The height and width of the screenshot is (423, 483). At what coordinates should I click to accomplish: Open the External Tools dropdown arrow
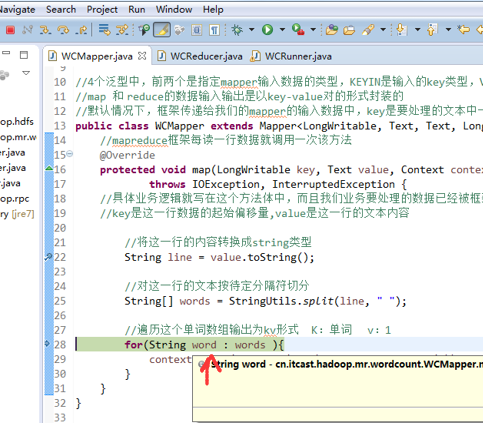(313, 30)
